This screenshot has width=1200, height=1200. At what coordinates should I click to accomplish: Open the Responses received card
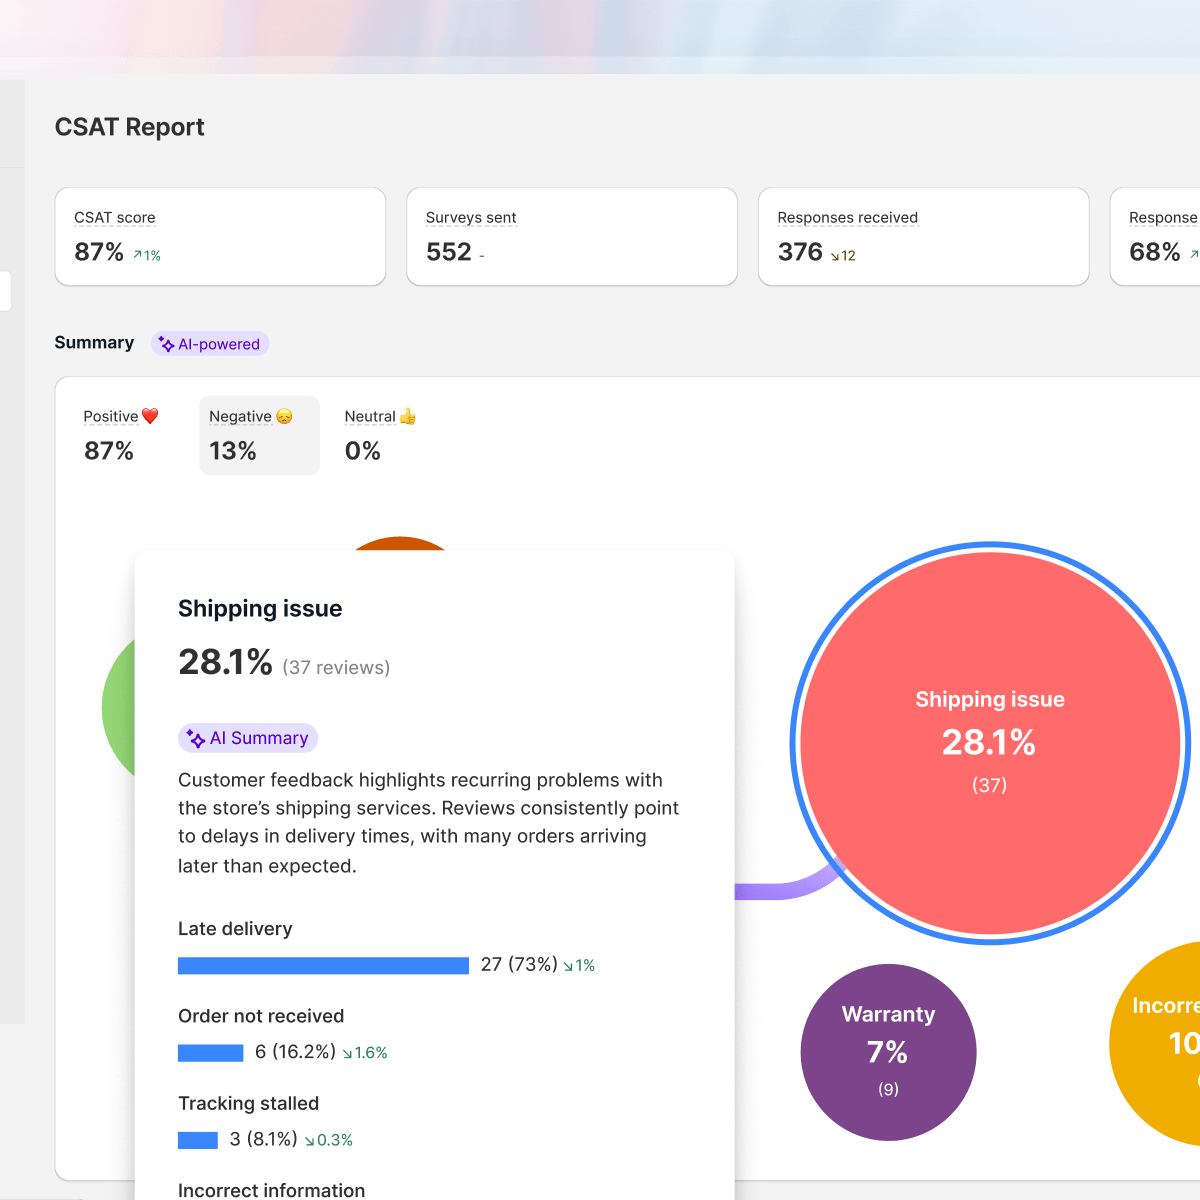coord(924,237)
